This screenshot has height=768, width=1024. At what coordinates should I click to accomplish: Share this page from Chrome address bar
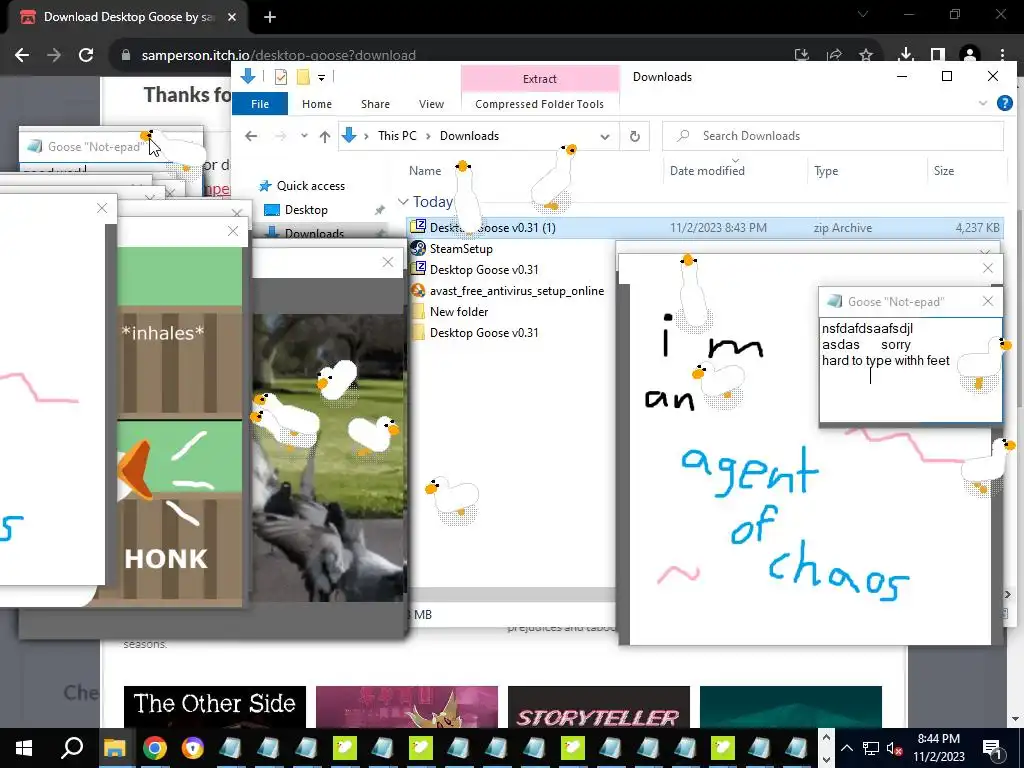tap(834, 55)
